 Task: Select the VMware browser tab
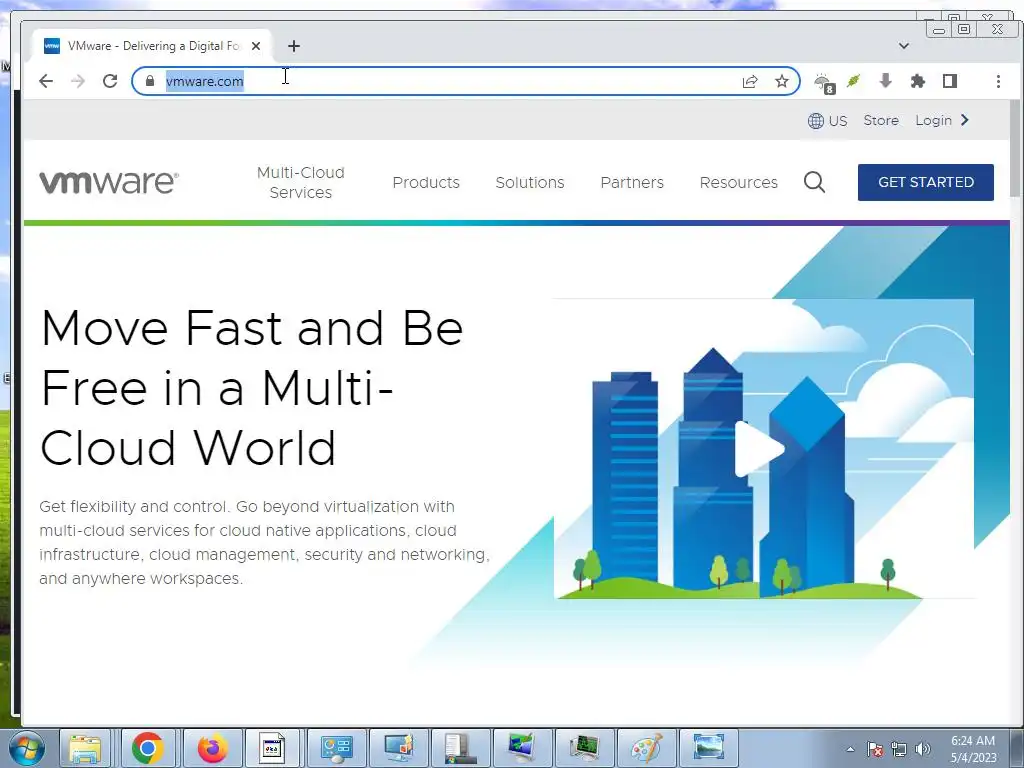tap(153, 46)
